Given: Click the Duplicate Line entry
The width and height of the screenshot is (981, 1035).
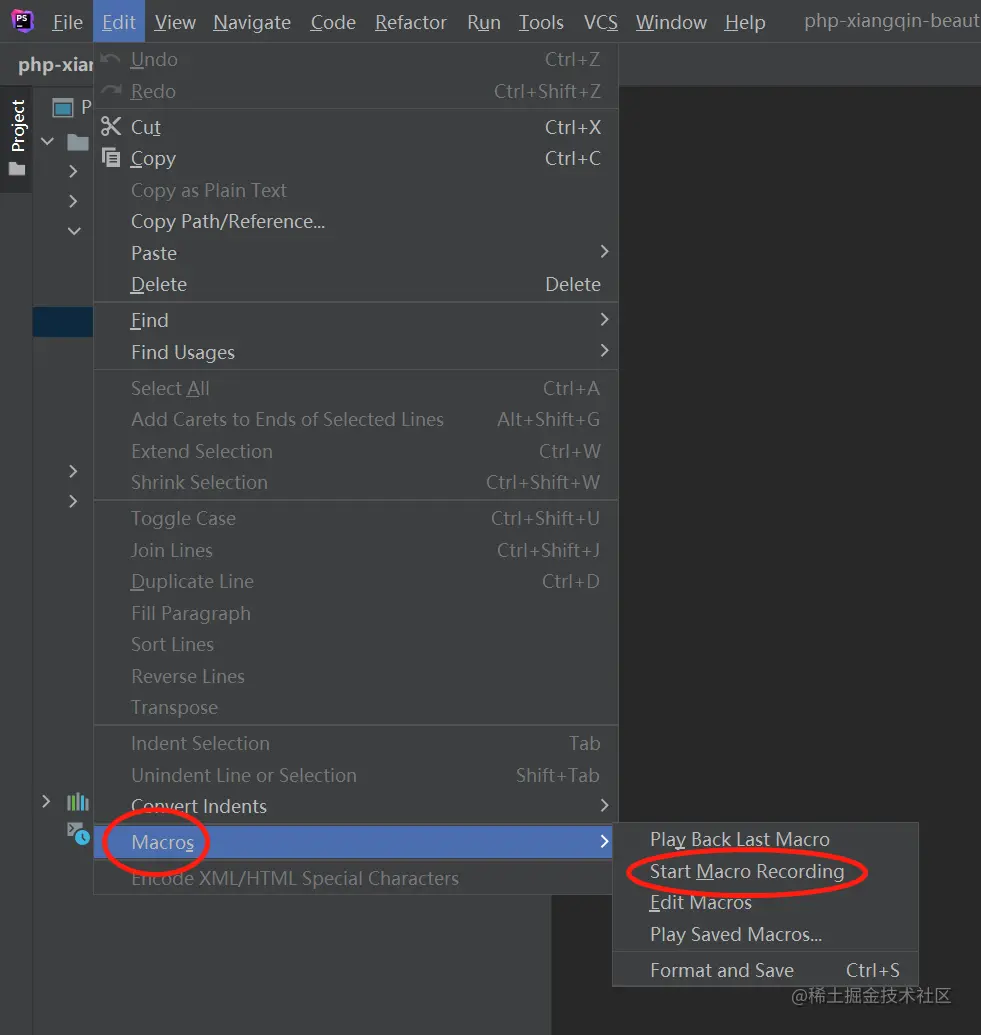Looking at the screenshot, I should pos(356,582).
